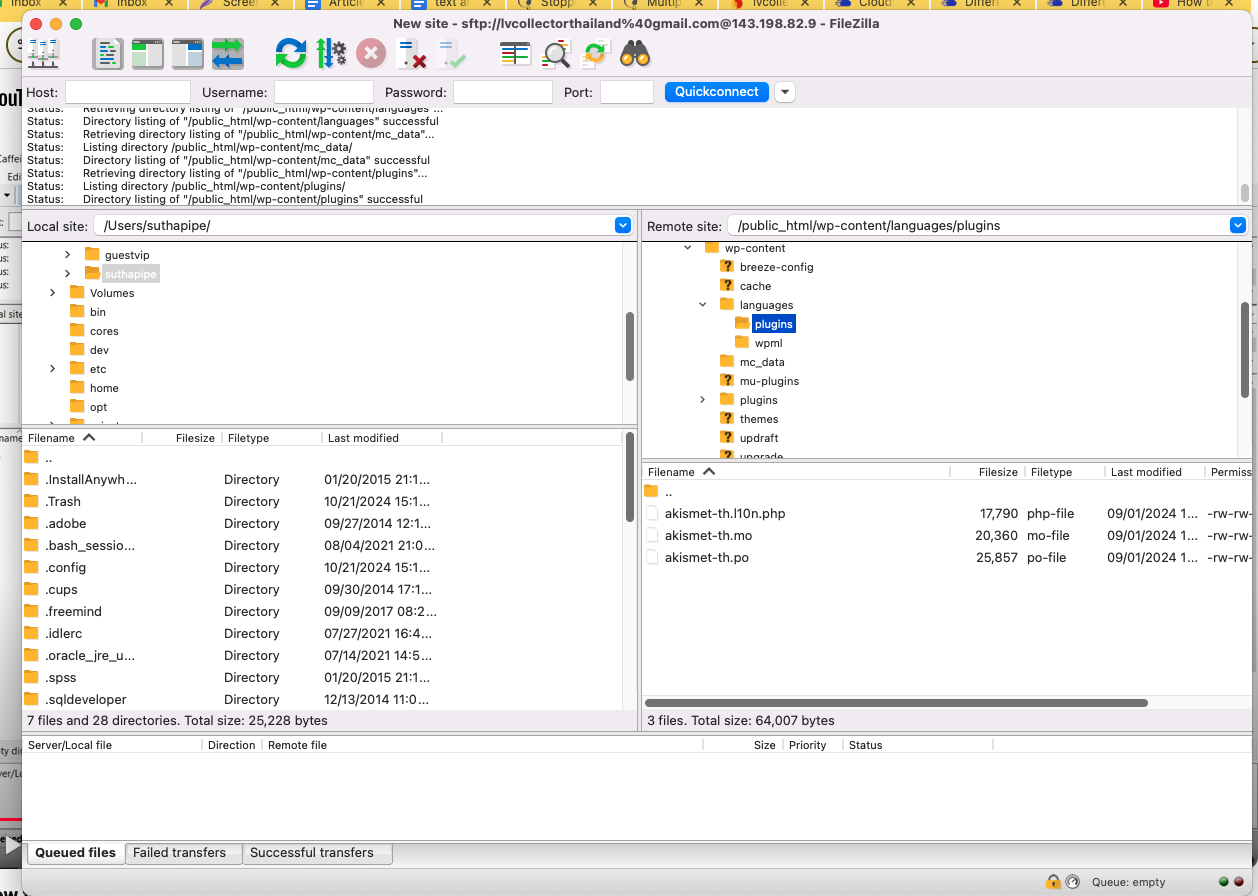The image size is (1258, 896).
Task: Click the folder icon of .adobe
Action: tap(31, 524)
